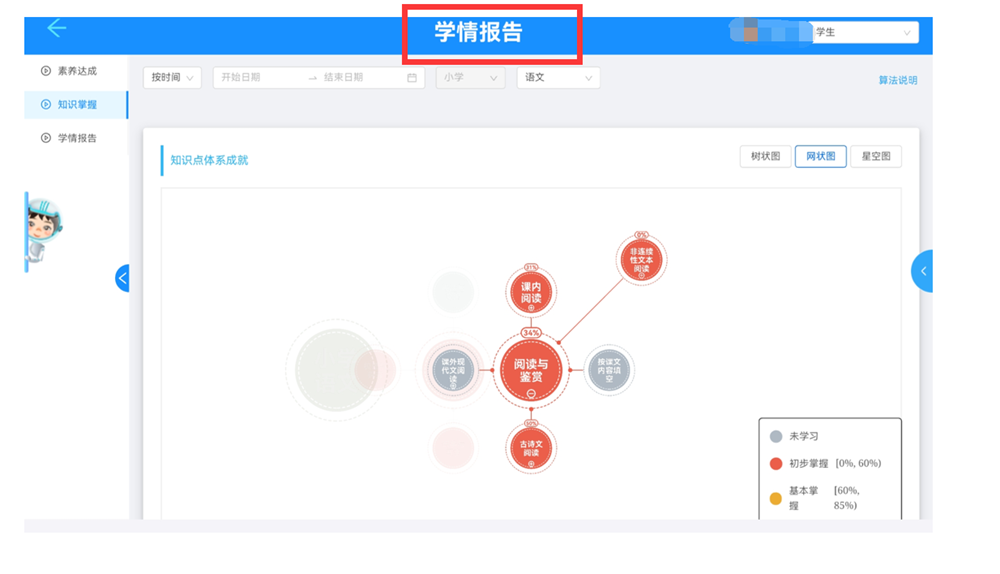Image resolution: width=1000 pixels, height=574 pixels.
Task: Click the [0%, 60%) legend range text
Action: click(x=858, y=464)
